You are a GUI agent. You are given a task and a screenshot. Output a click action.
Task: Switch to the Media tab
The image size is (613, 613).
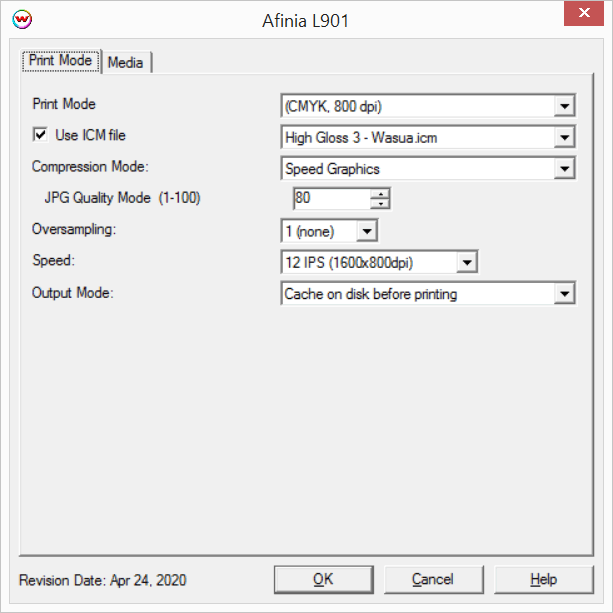pos(126,62)
